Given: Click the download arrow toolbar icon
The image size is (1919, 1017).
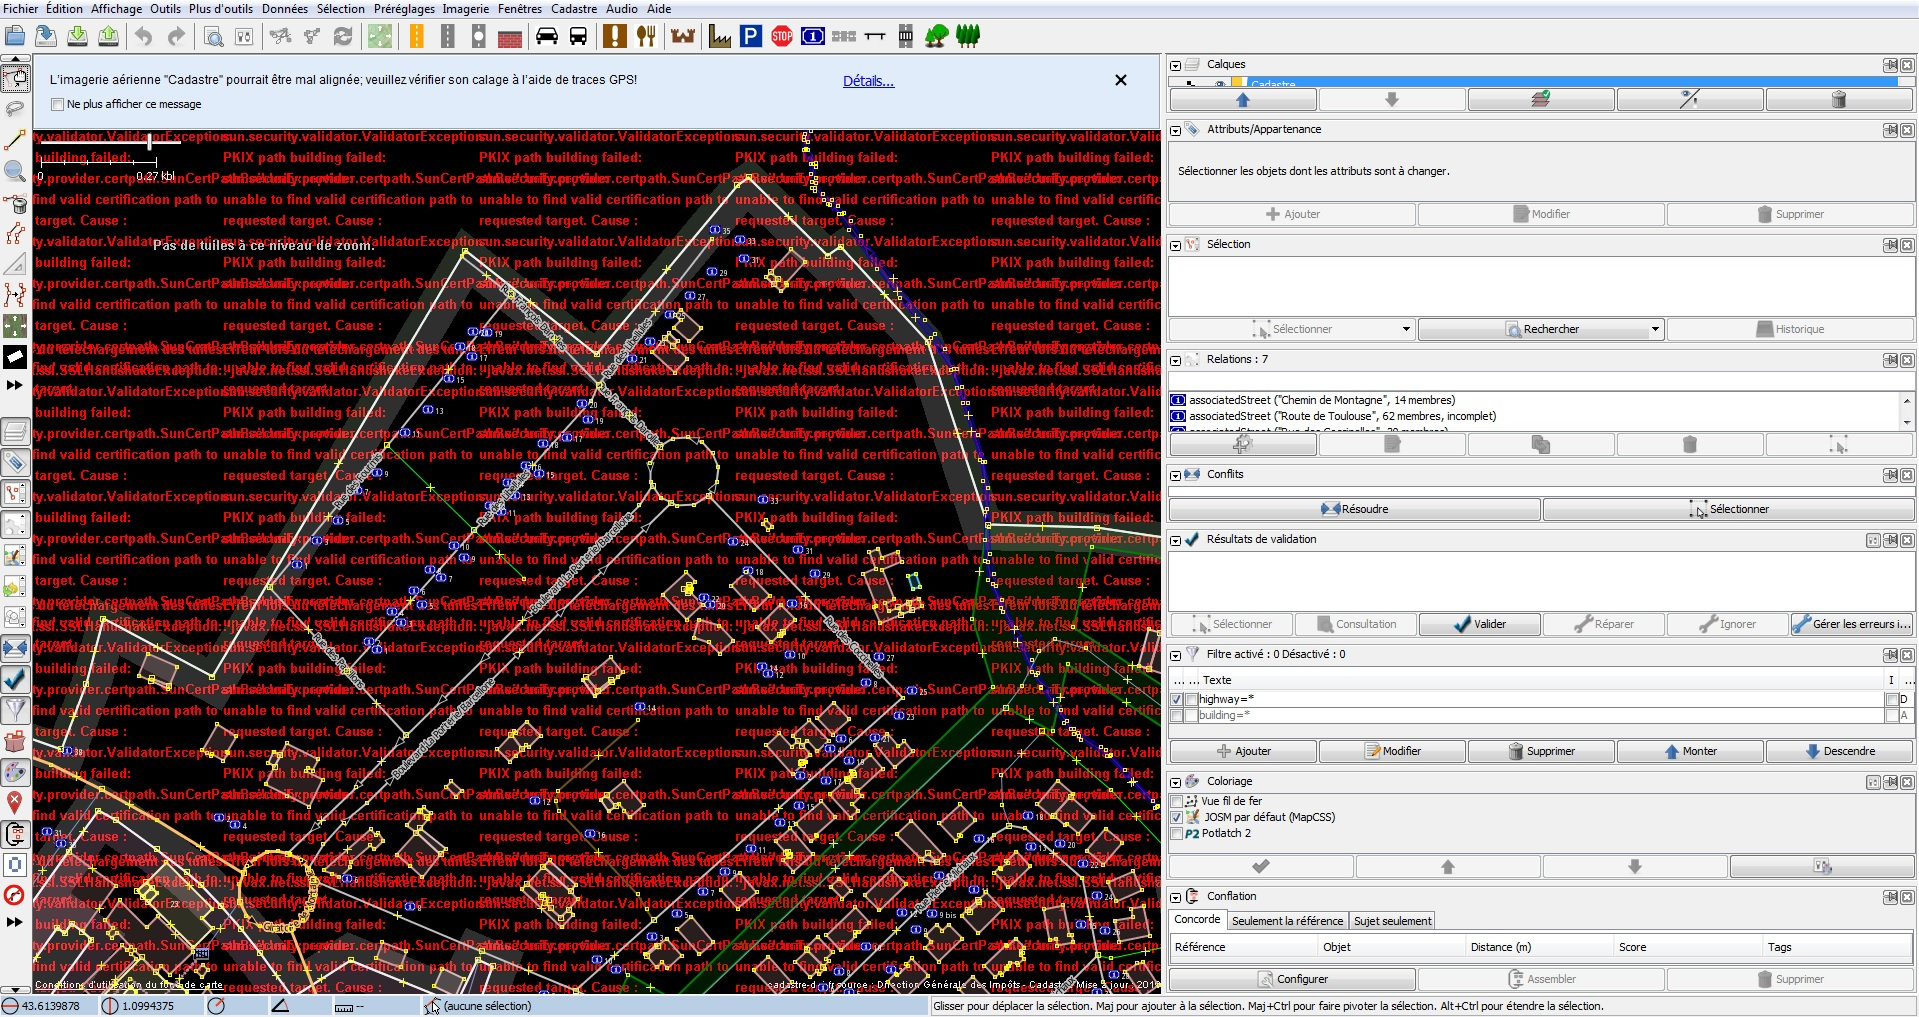Looking at the screenshot, I should click(x=77, y=37).
